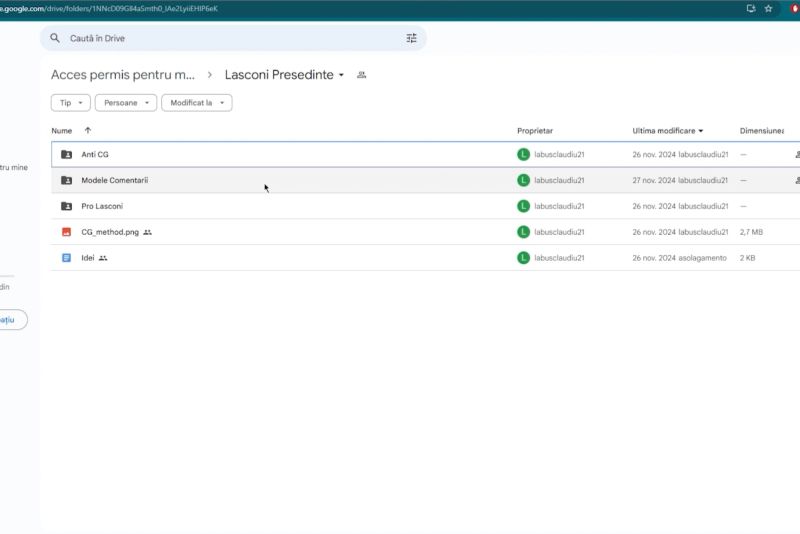Open advanced search filter options icon
The height and width of the screenshot is (534, 800).
[411, 38]
